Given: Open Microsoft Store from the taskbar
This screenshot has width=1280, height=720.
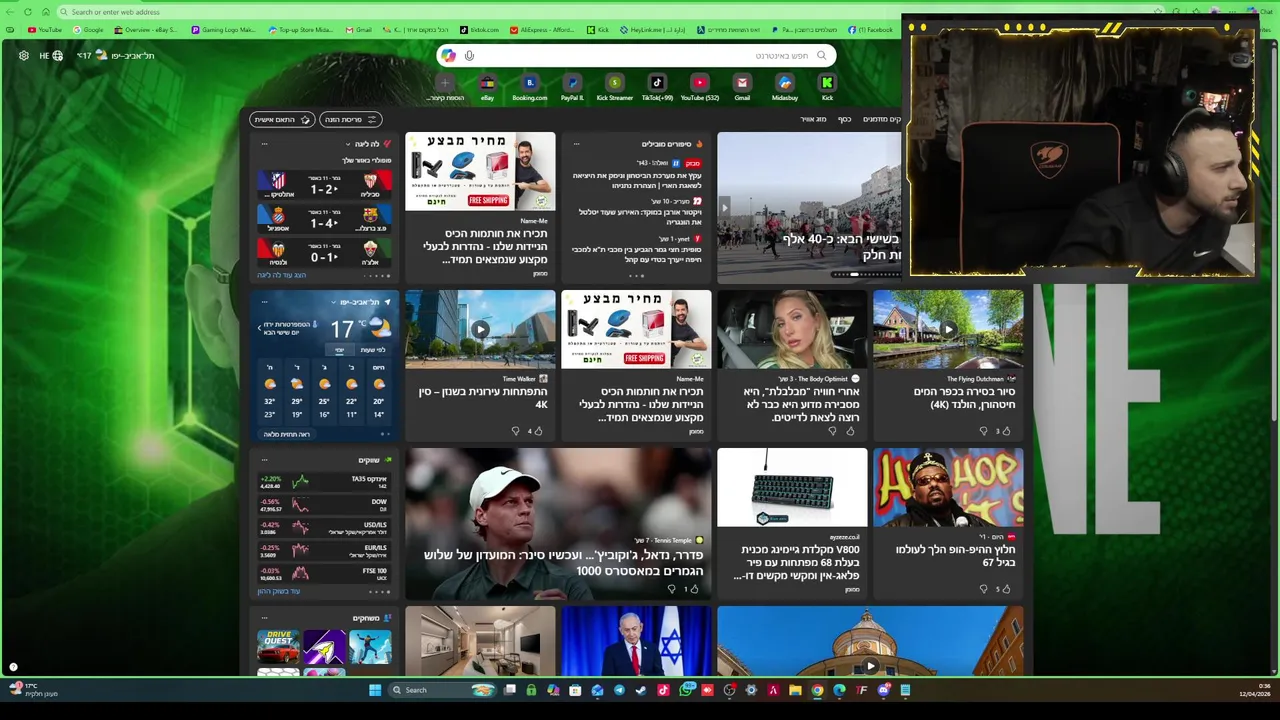Looking at the screenshot, I should tap(575, 690).
